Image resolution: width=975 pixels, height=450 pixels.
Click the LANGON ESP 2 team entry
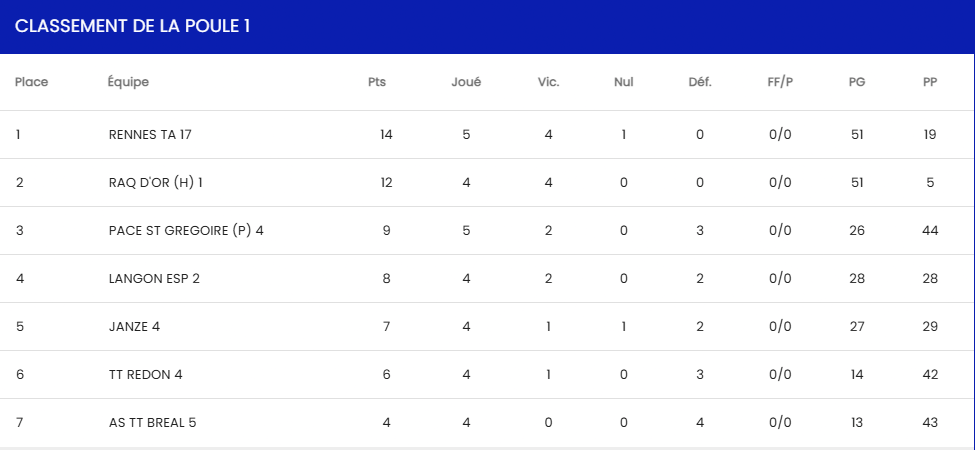pos(154,278)
